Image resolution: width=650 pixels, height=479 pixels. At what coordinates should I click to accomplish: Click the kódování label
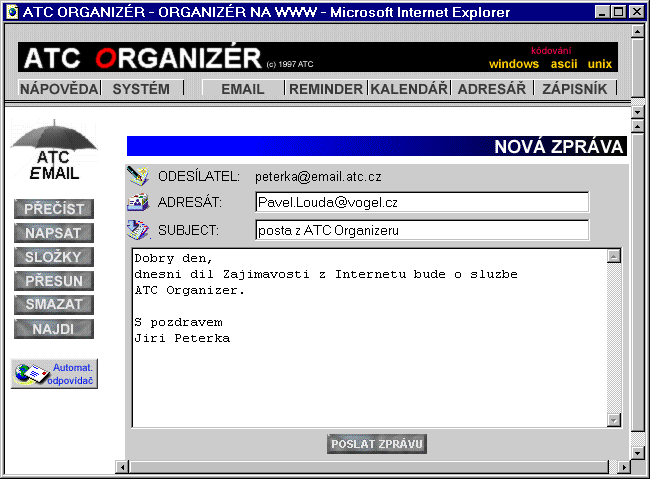point(551,51)
